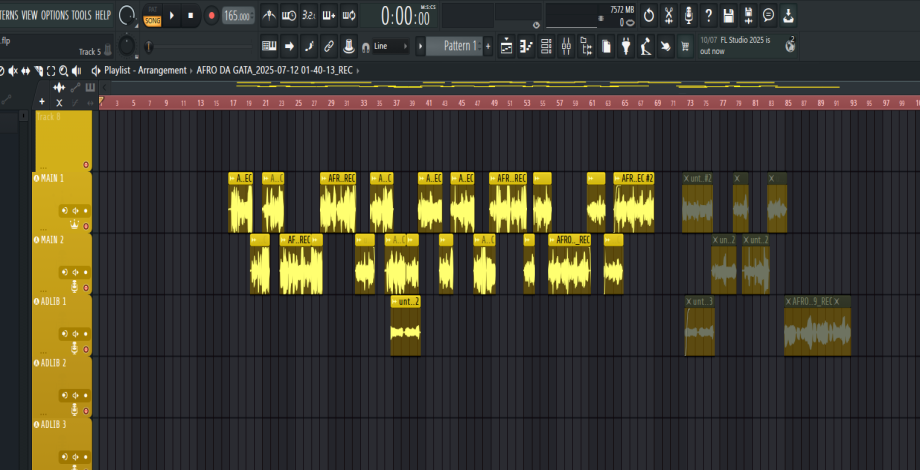Open the Browser tree icon
The width and height of the screenshot is (920, 470).
[x=586, y=46]
